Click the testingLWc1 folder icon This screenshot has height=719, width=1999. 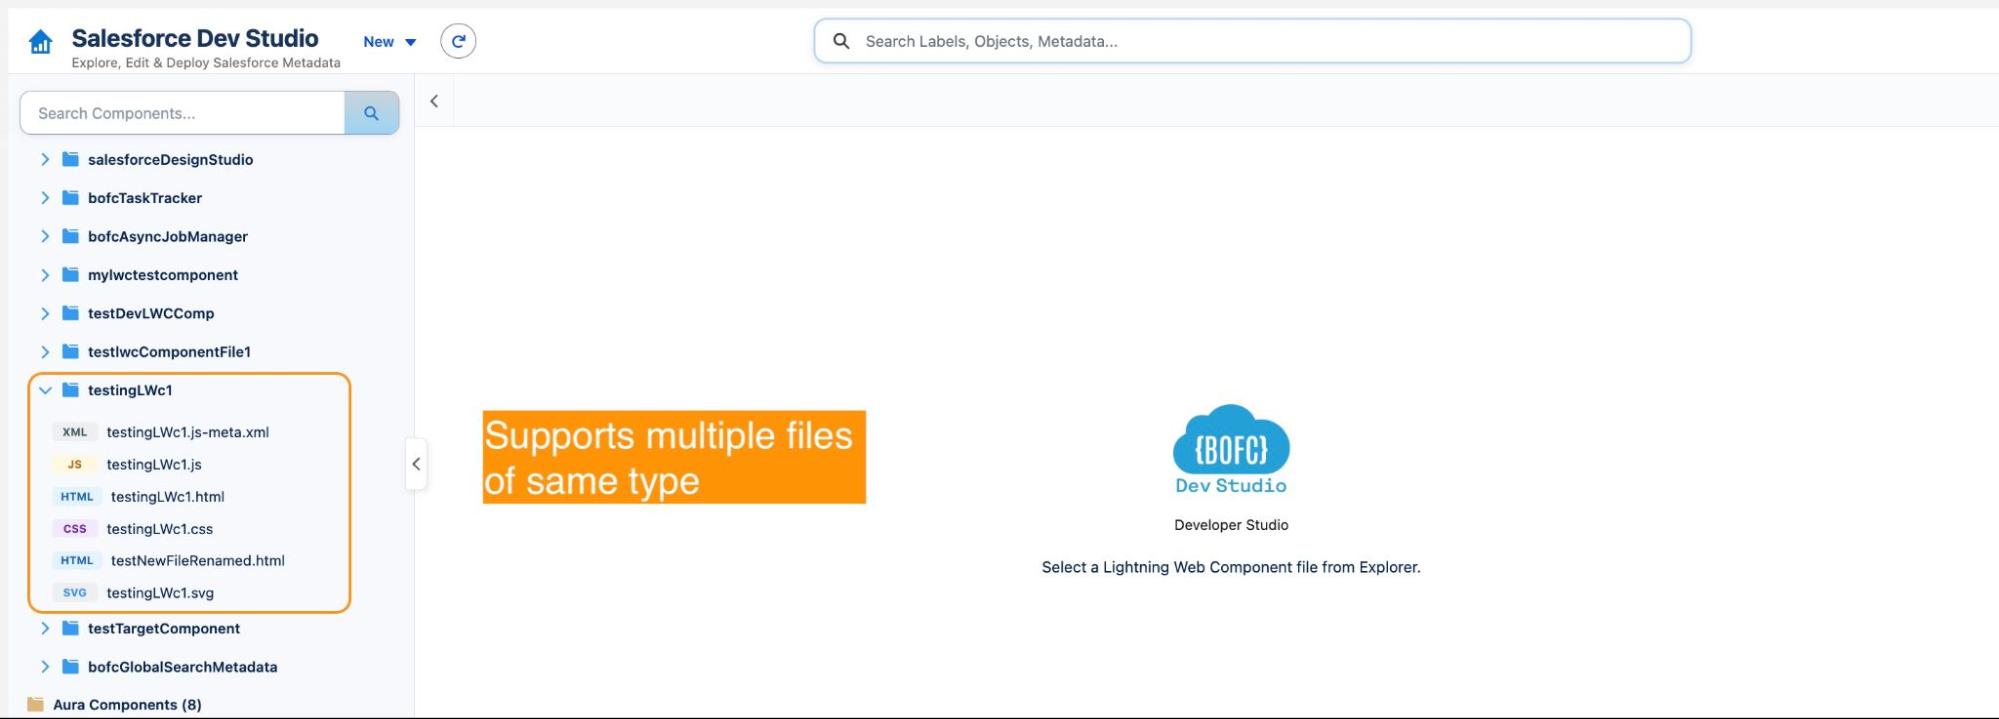click(70, 390)
